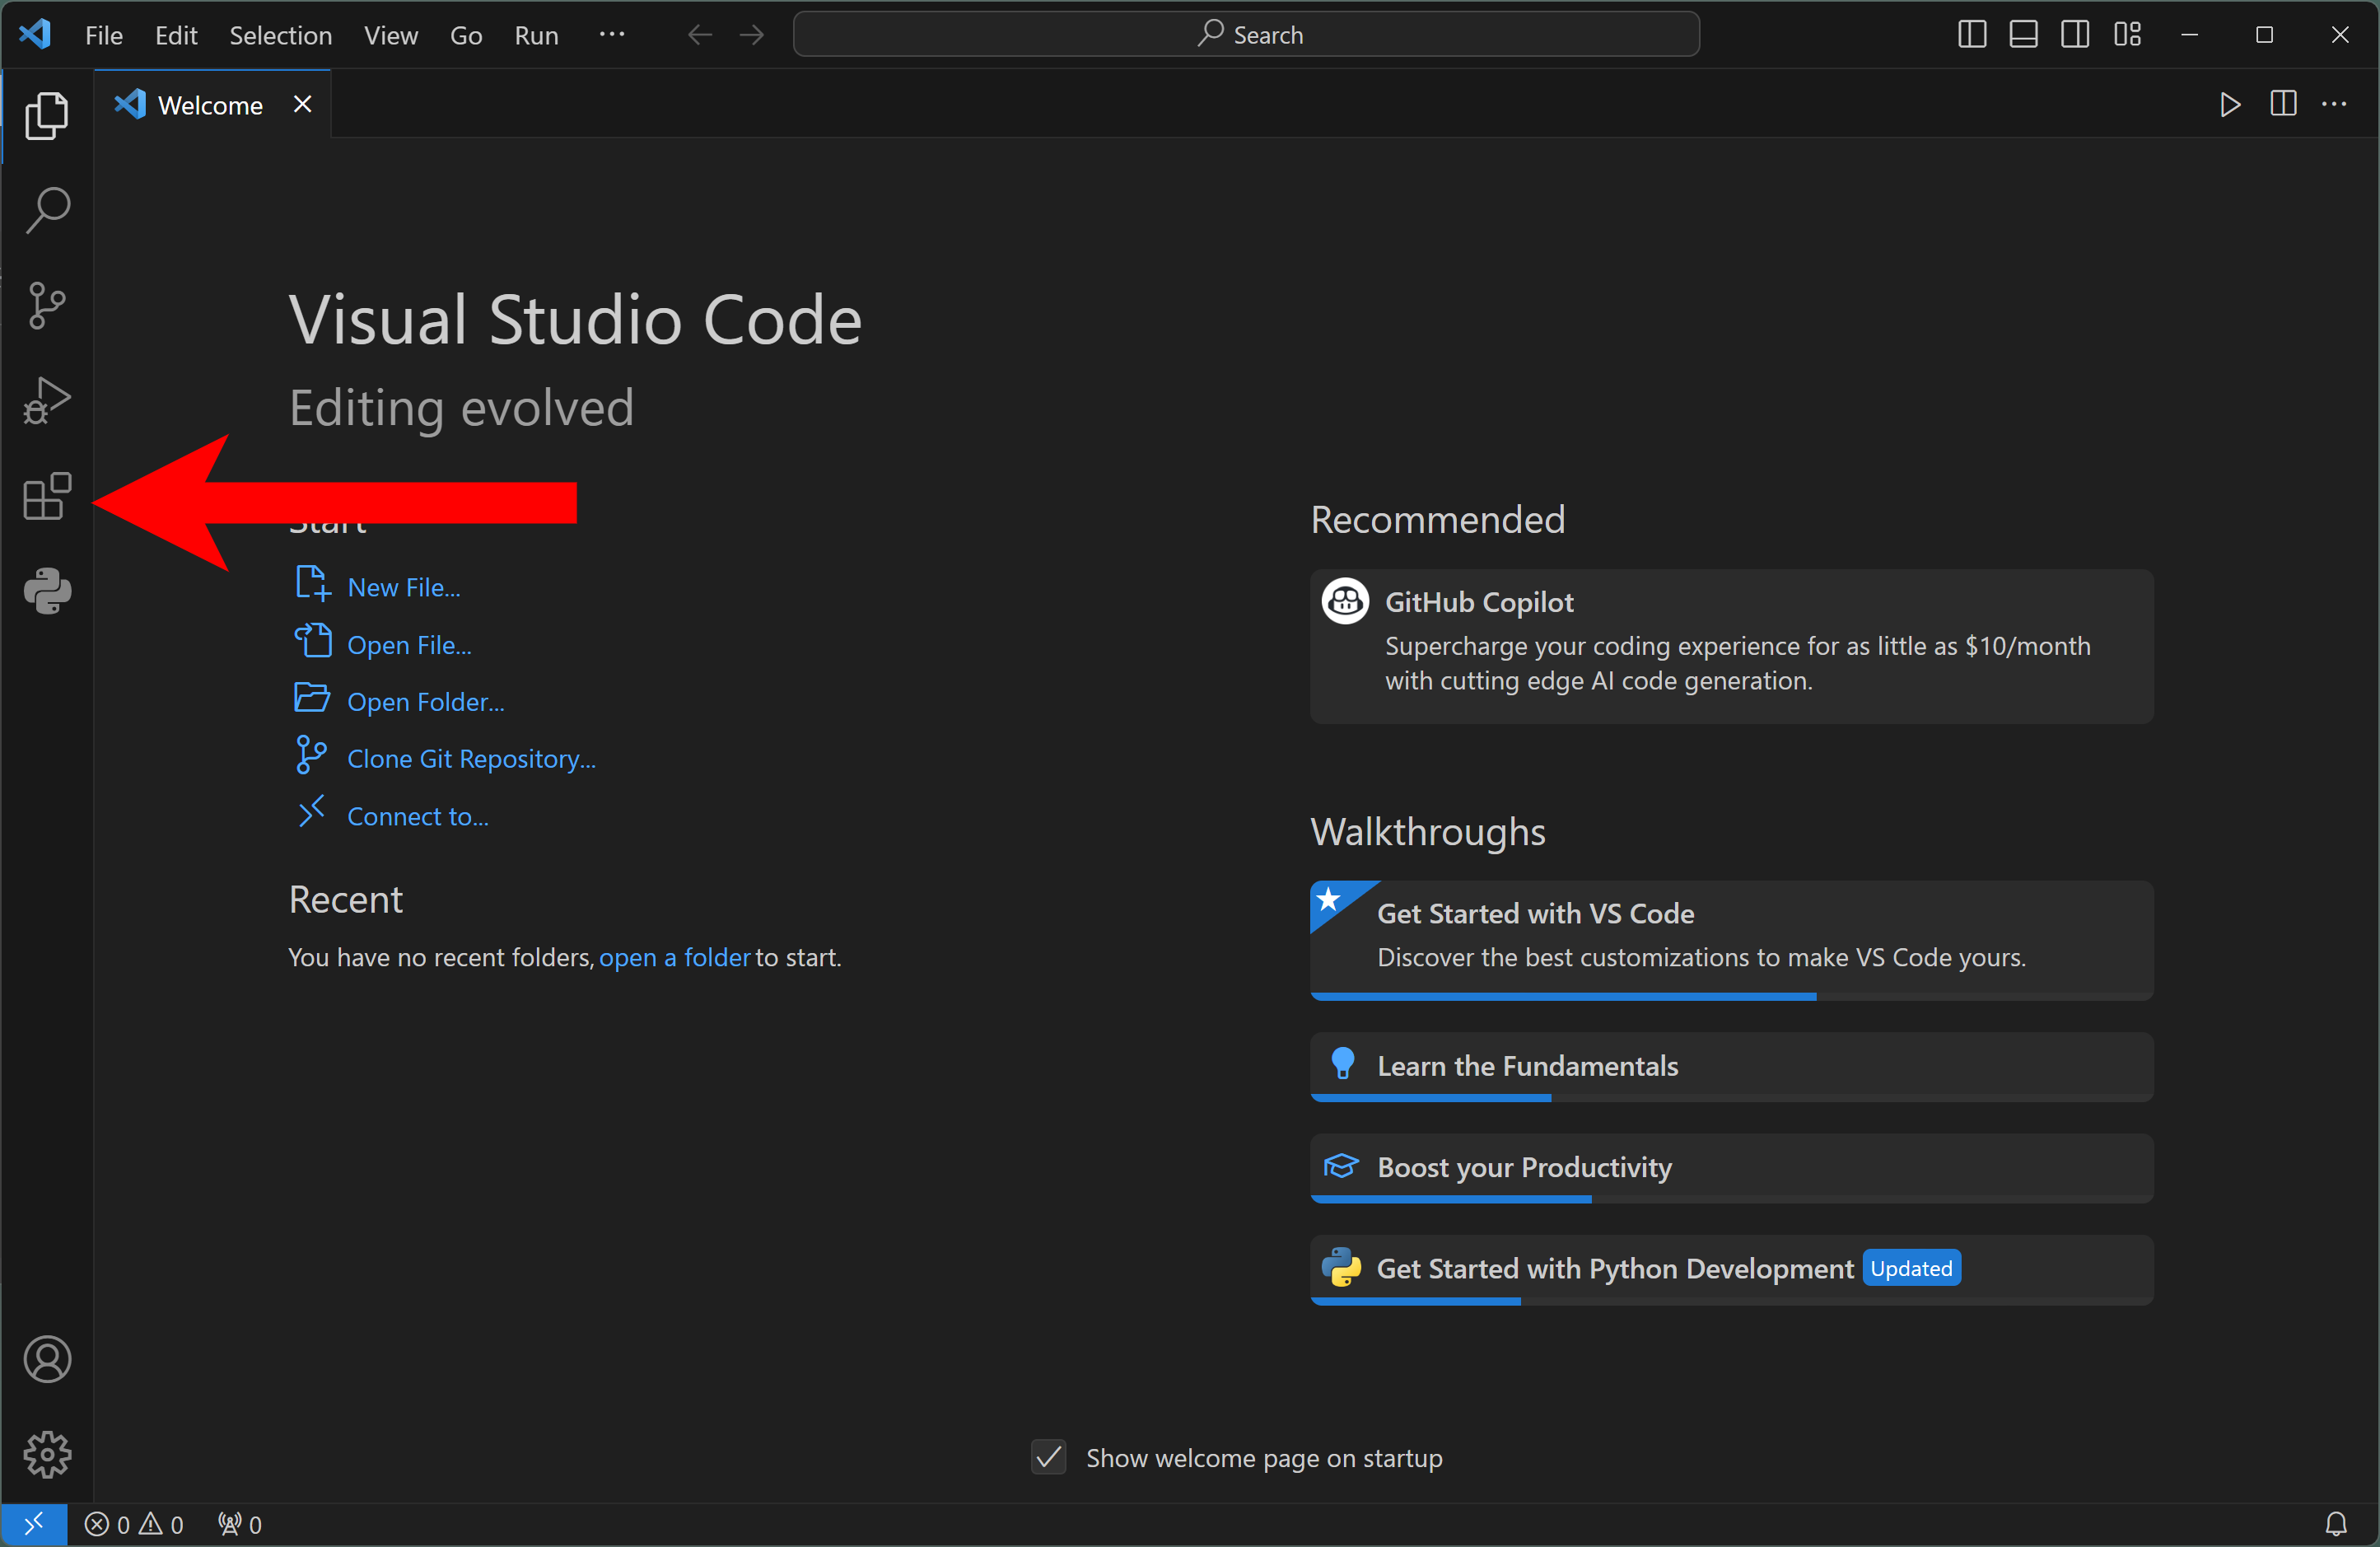Open the View menu

(391, 35)
